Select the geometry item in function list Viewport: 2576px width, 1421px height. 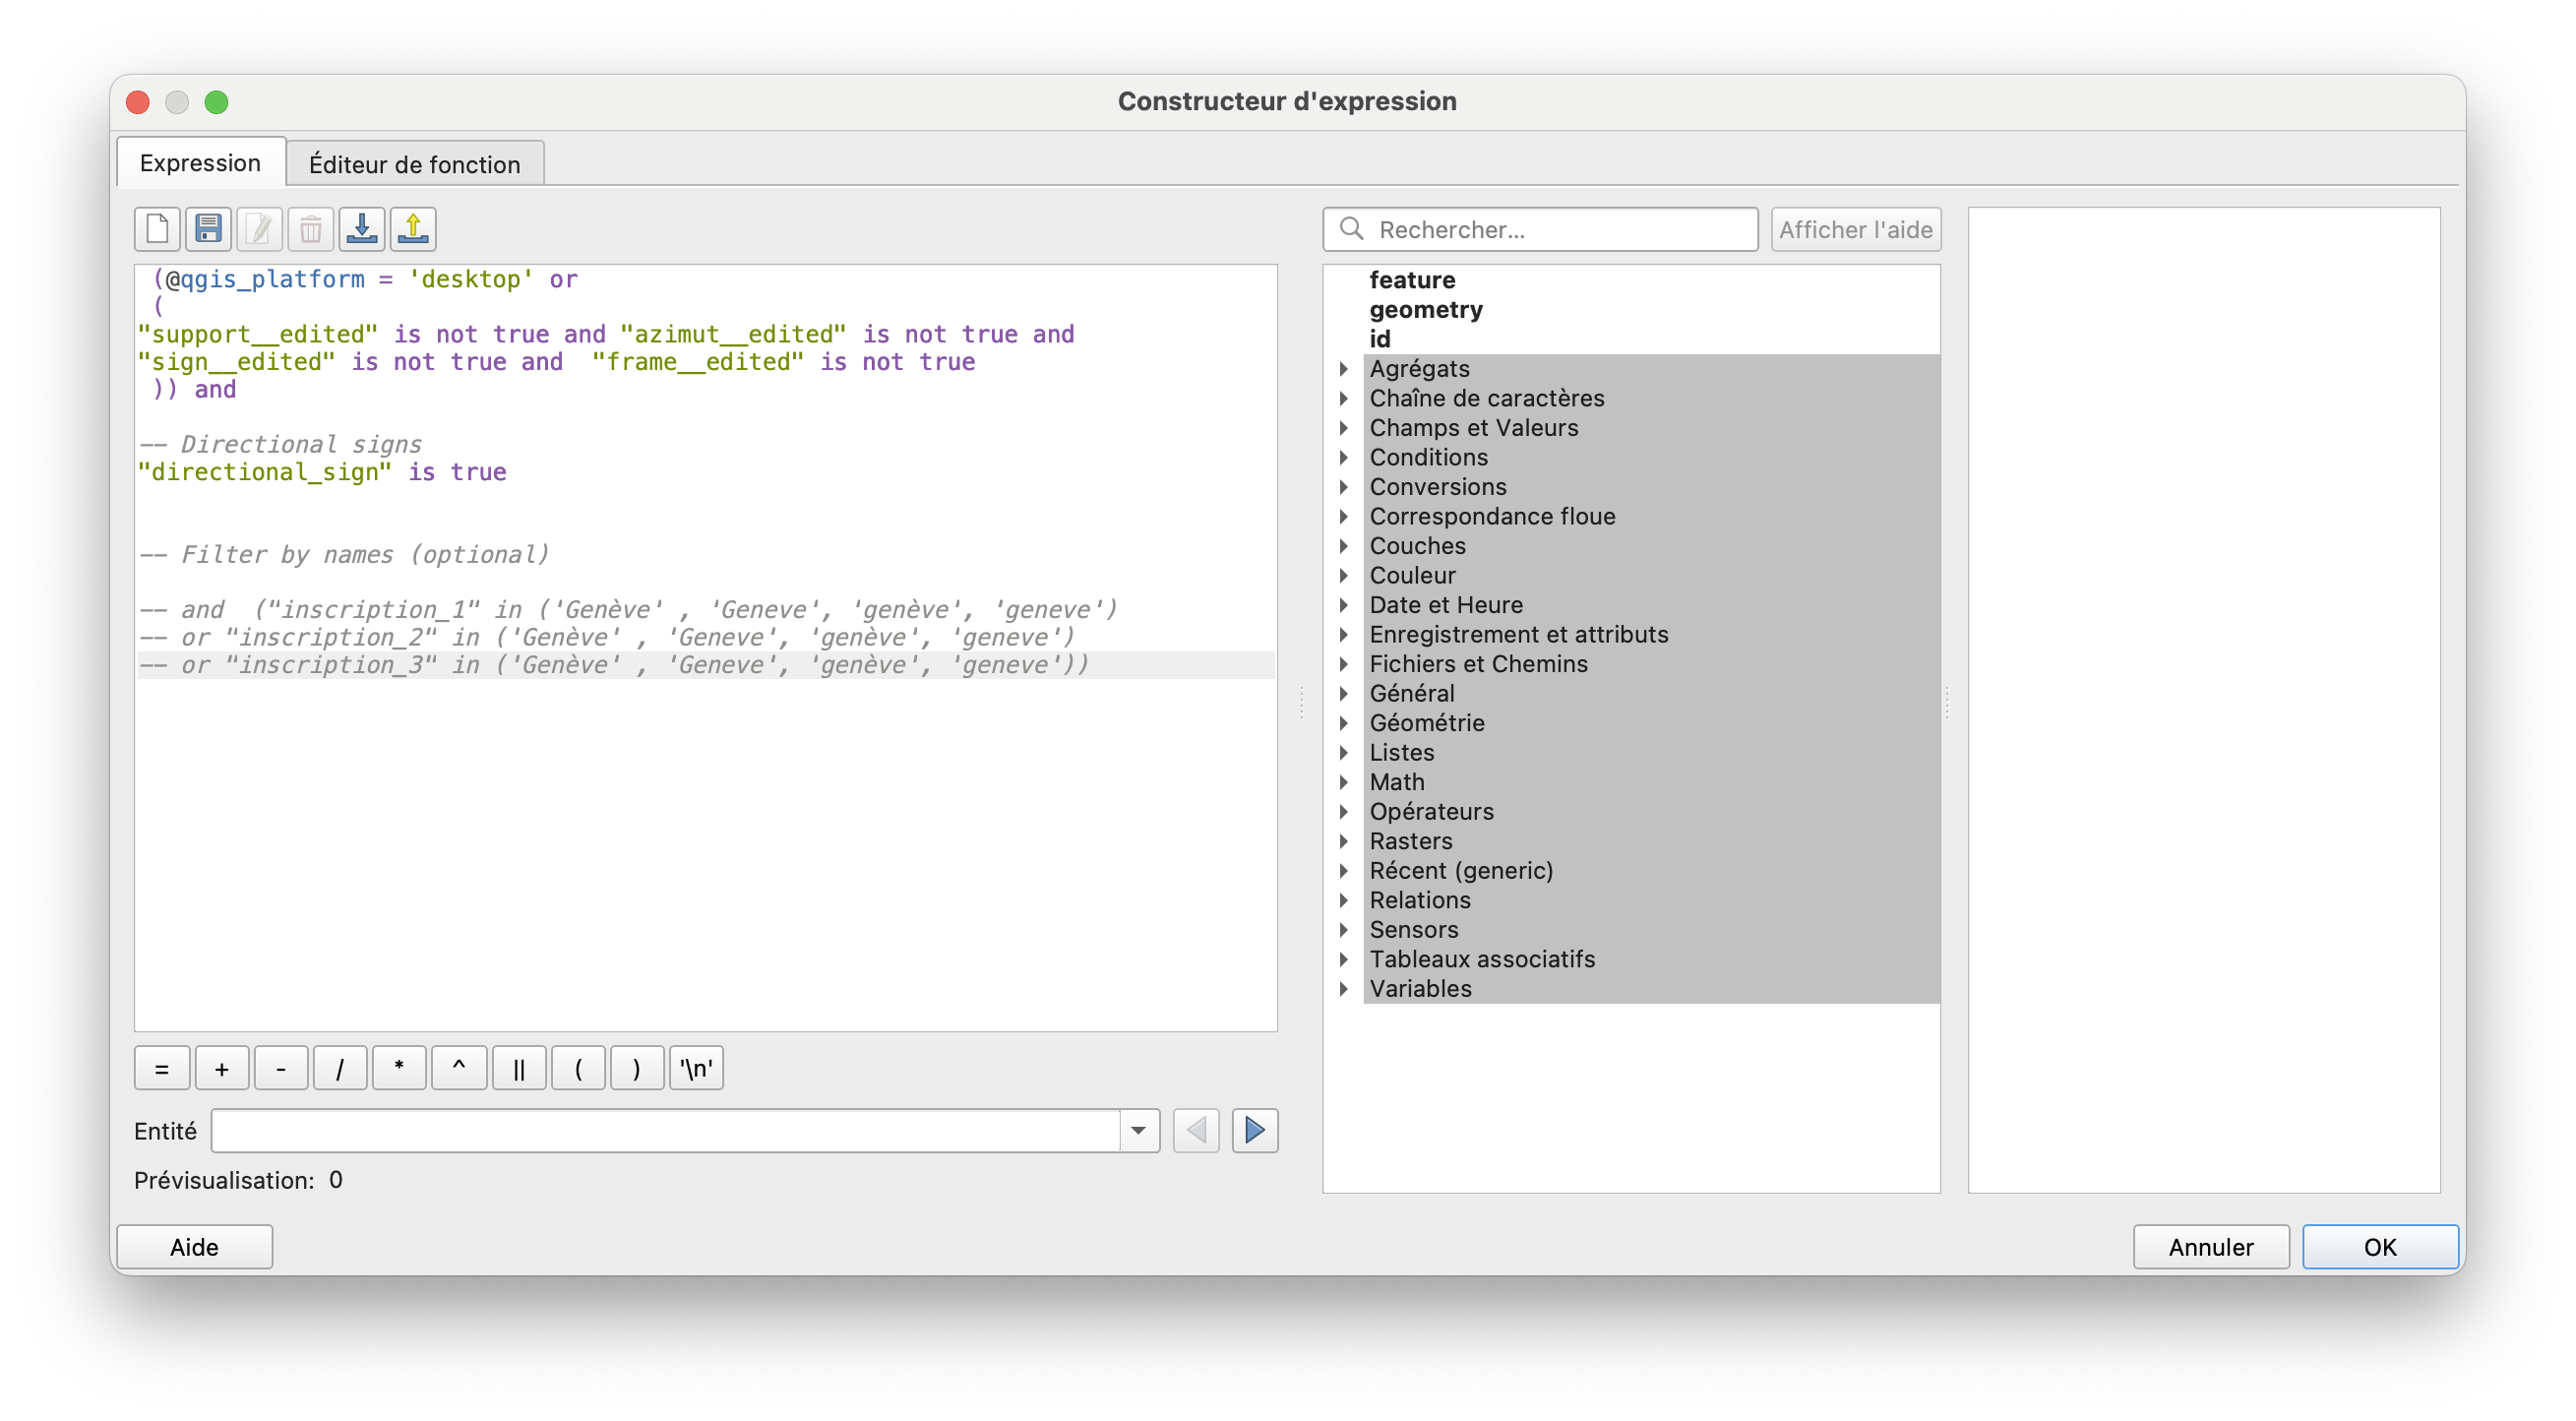[1425, 310]
